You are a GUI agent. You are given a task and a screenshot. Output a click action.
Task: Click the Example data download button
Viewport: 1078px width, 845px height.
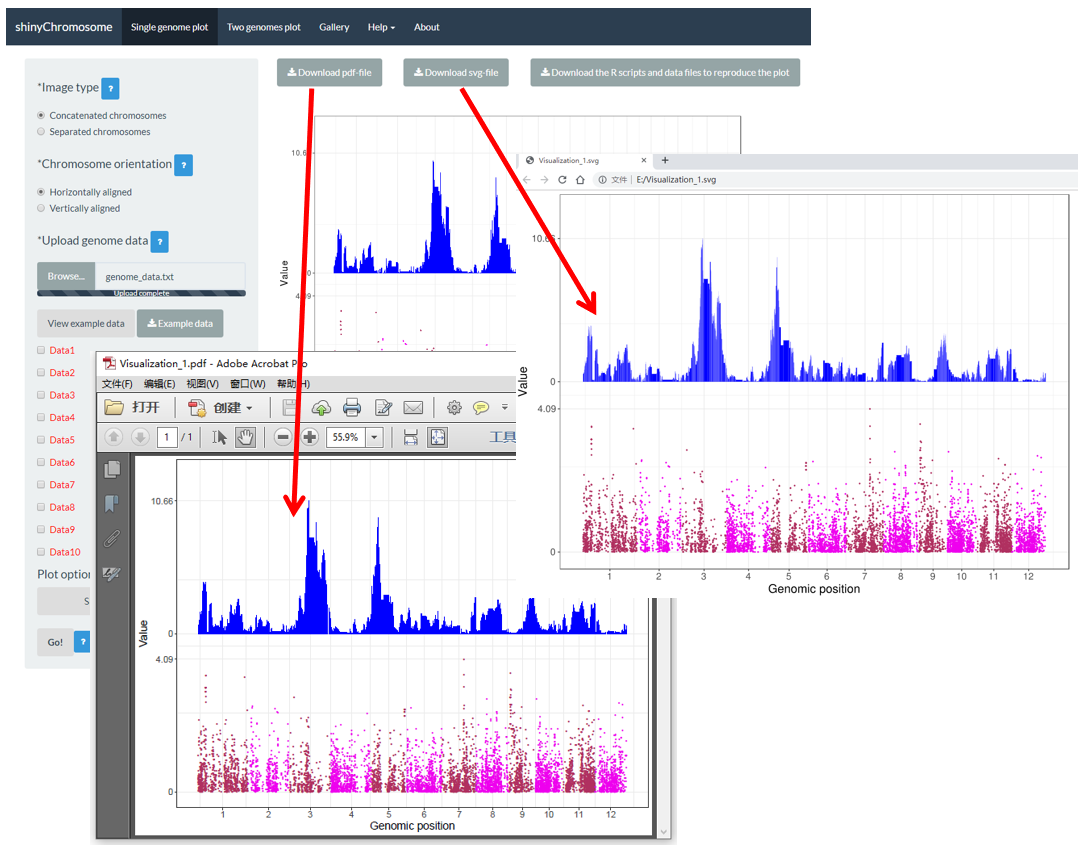coord(180,323)
